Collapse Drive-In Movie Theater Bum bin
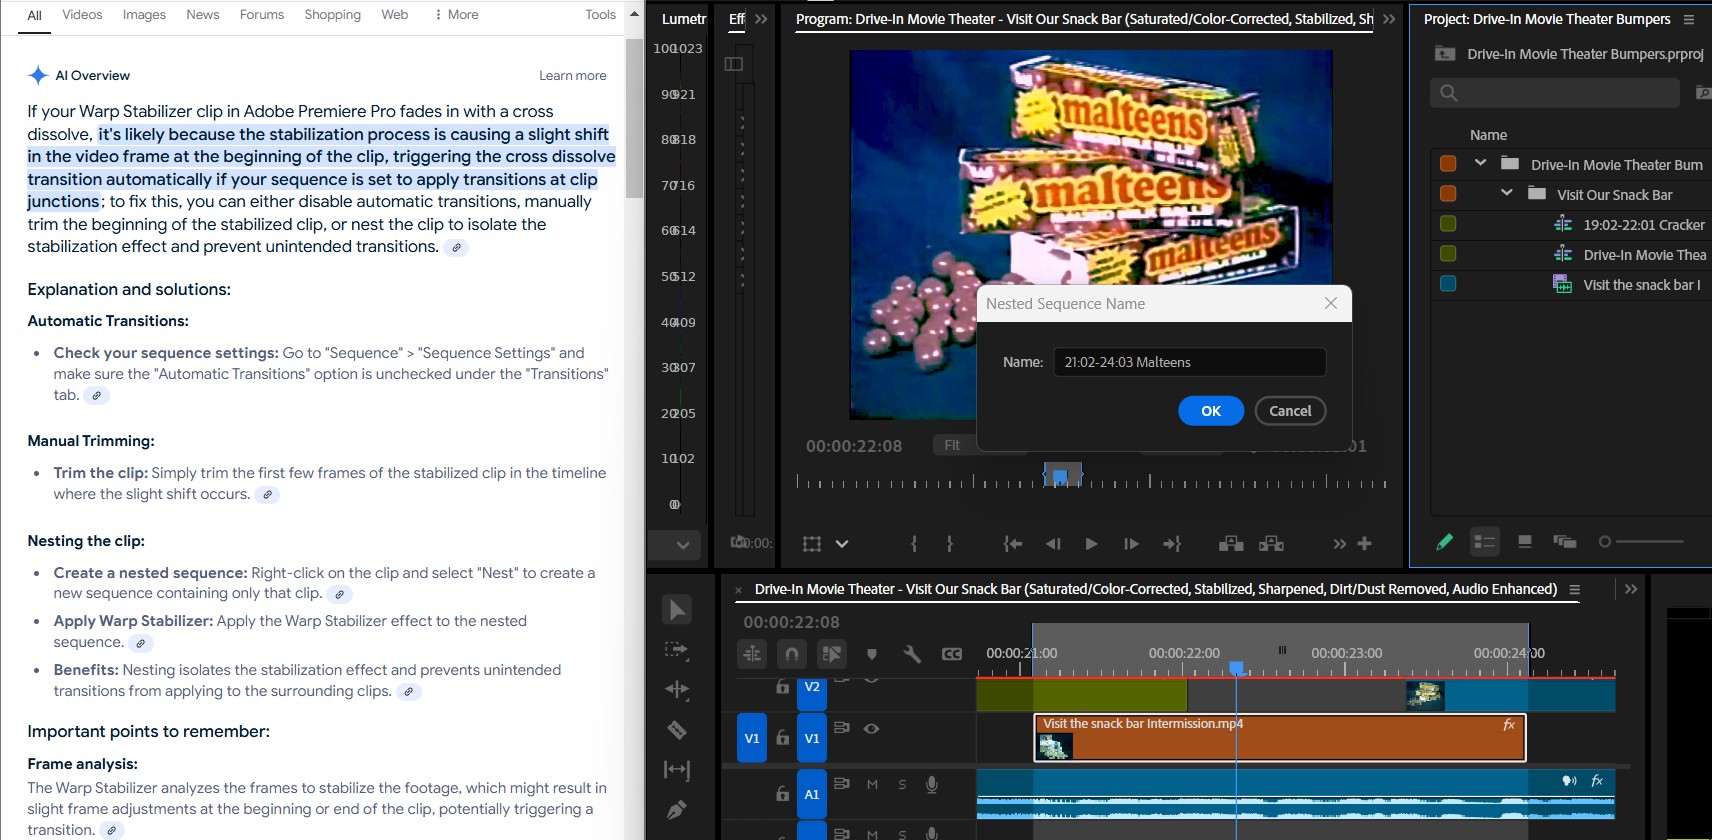The width and height of the screenshot is (1712, 840). [1480, 163]
